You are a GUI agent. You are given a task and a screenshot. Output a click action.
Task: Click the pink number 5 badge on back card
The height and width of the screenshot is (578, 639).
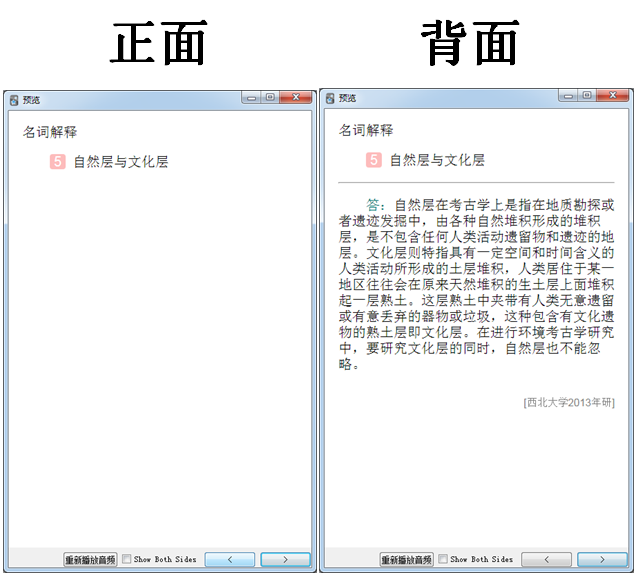[374, 160]
